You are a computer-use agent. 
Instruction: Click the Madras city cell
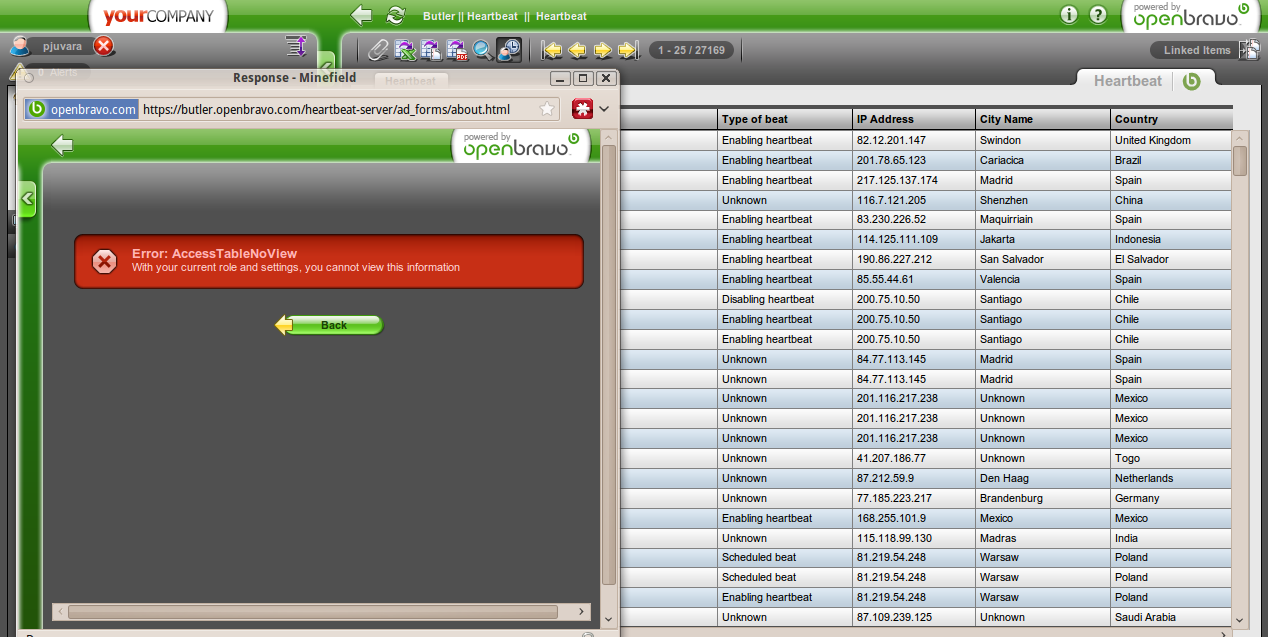pyautogui.click(x=1044, y=538)
